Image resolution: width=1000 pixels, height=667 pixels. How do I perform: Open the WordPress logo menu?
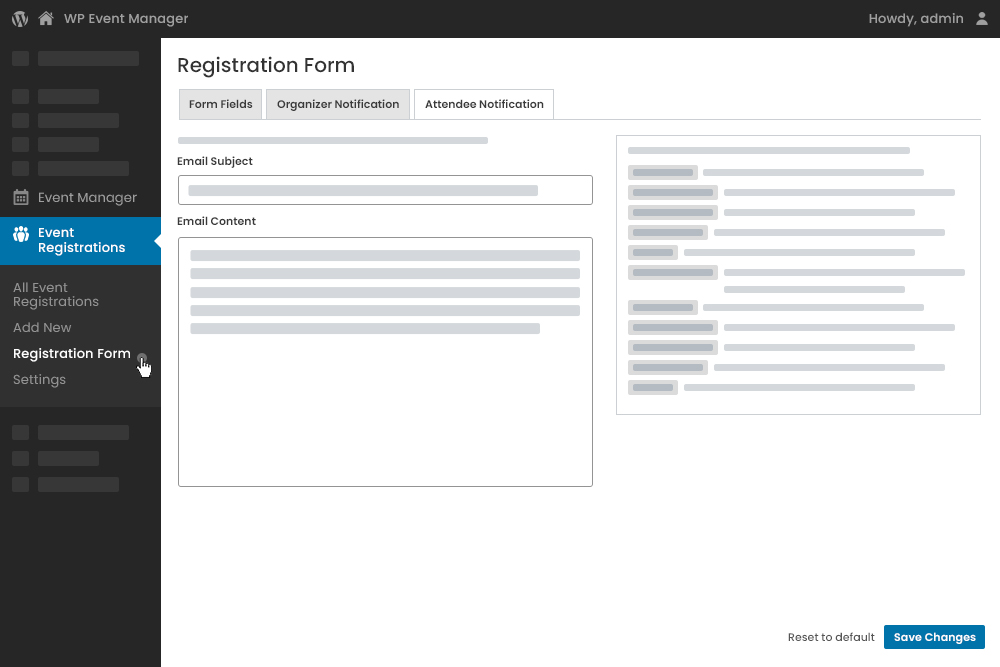point(20,18)
